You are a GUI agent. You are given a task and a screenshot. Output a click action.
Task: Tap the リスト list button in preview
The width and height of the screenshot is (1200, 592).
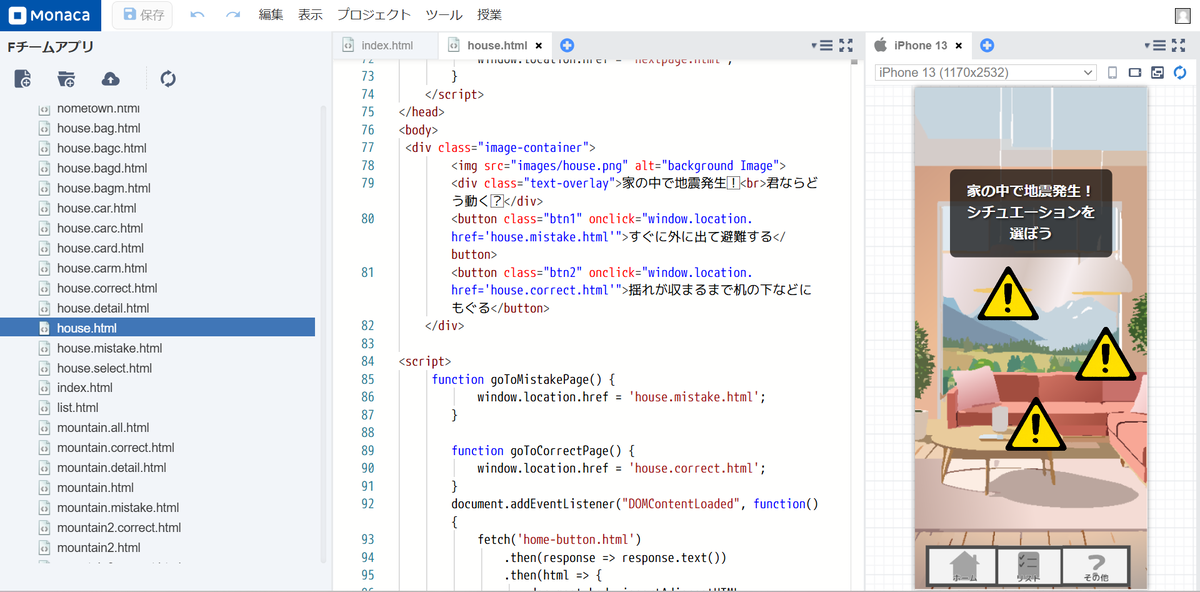(1028, 567)
